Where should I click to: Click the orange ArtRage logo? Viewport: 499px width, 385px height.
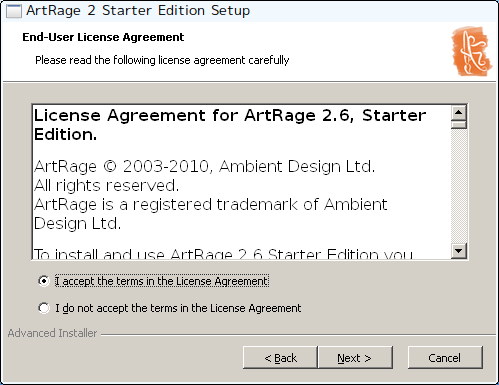(x=471, y=51)
